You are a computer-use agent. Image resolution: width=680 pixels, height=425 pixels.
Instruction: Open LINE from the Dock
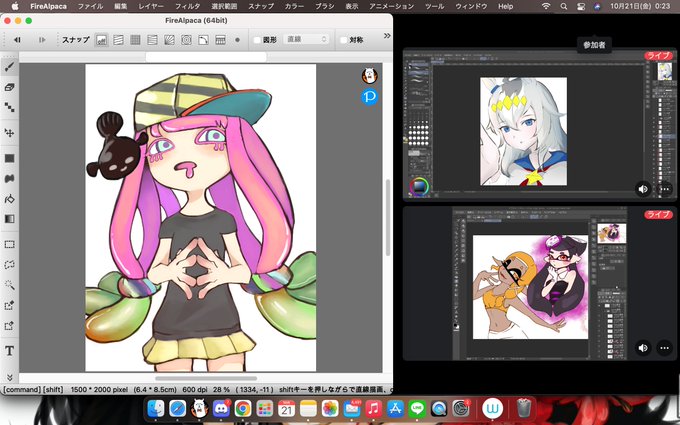(417, 409)
